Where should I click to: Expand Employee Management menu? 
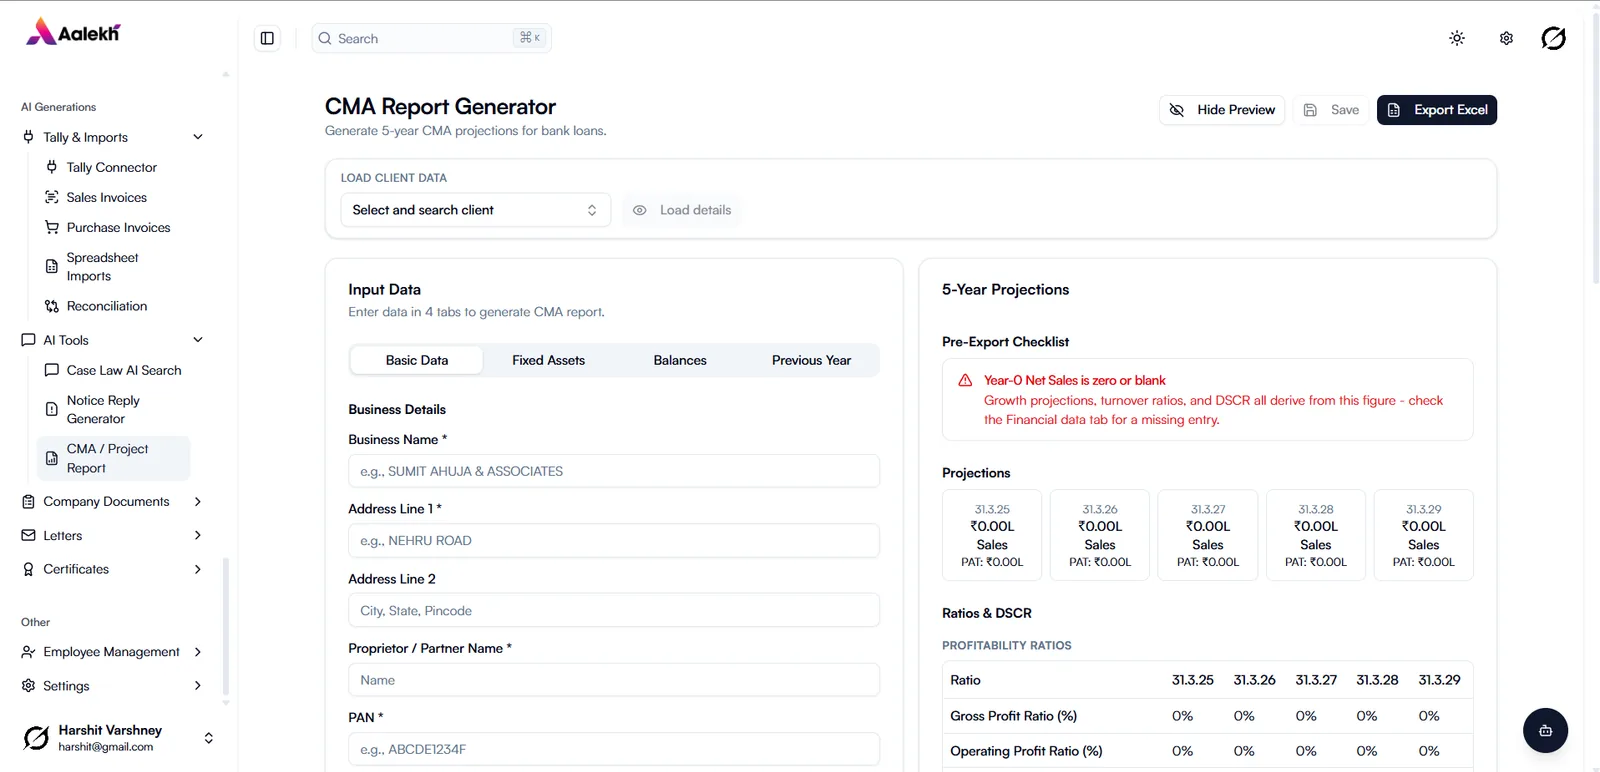(x=113, y=652)
